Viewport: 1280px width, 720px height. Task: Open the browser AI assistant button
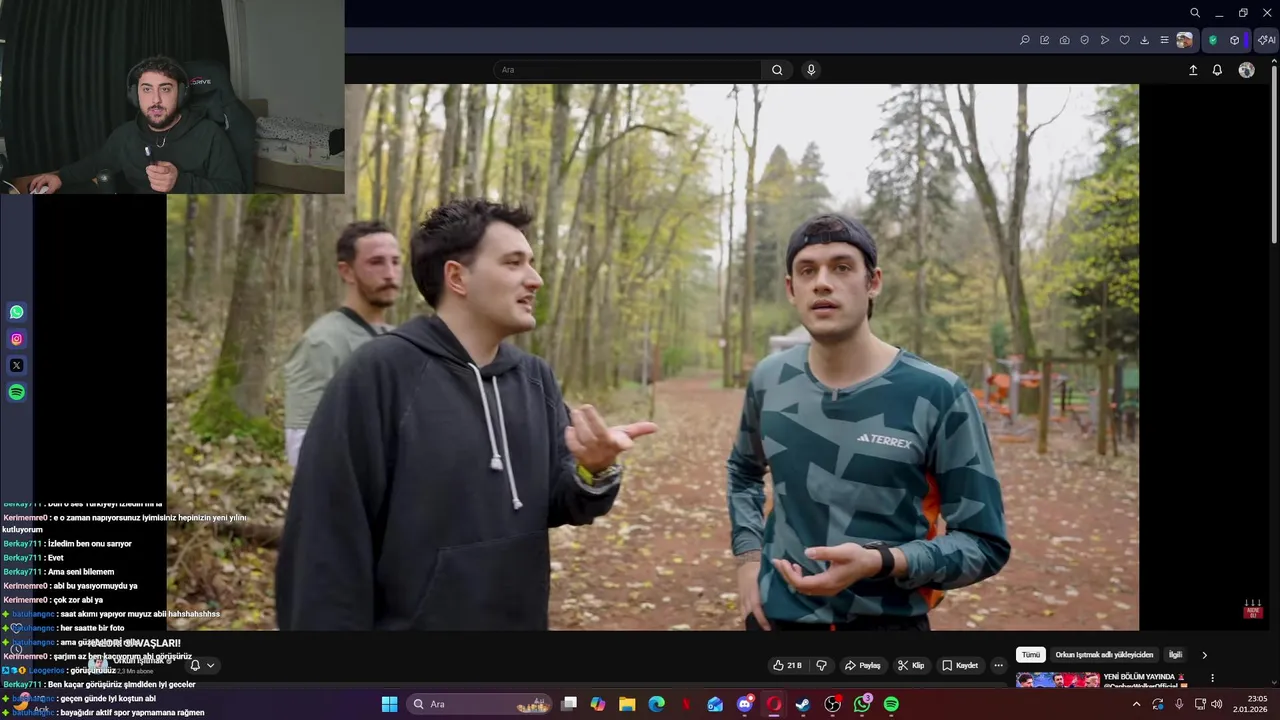1267,40
